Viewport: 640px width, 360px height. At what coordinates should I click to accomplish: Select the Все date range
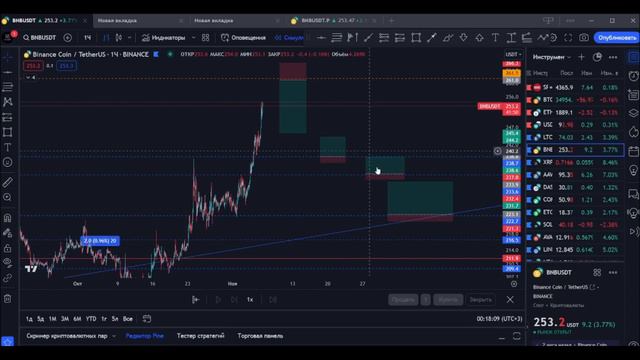(x=128, y=319)
